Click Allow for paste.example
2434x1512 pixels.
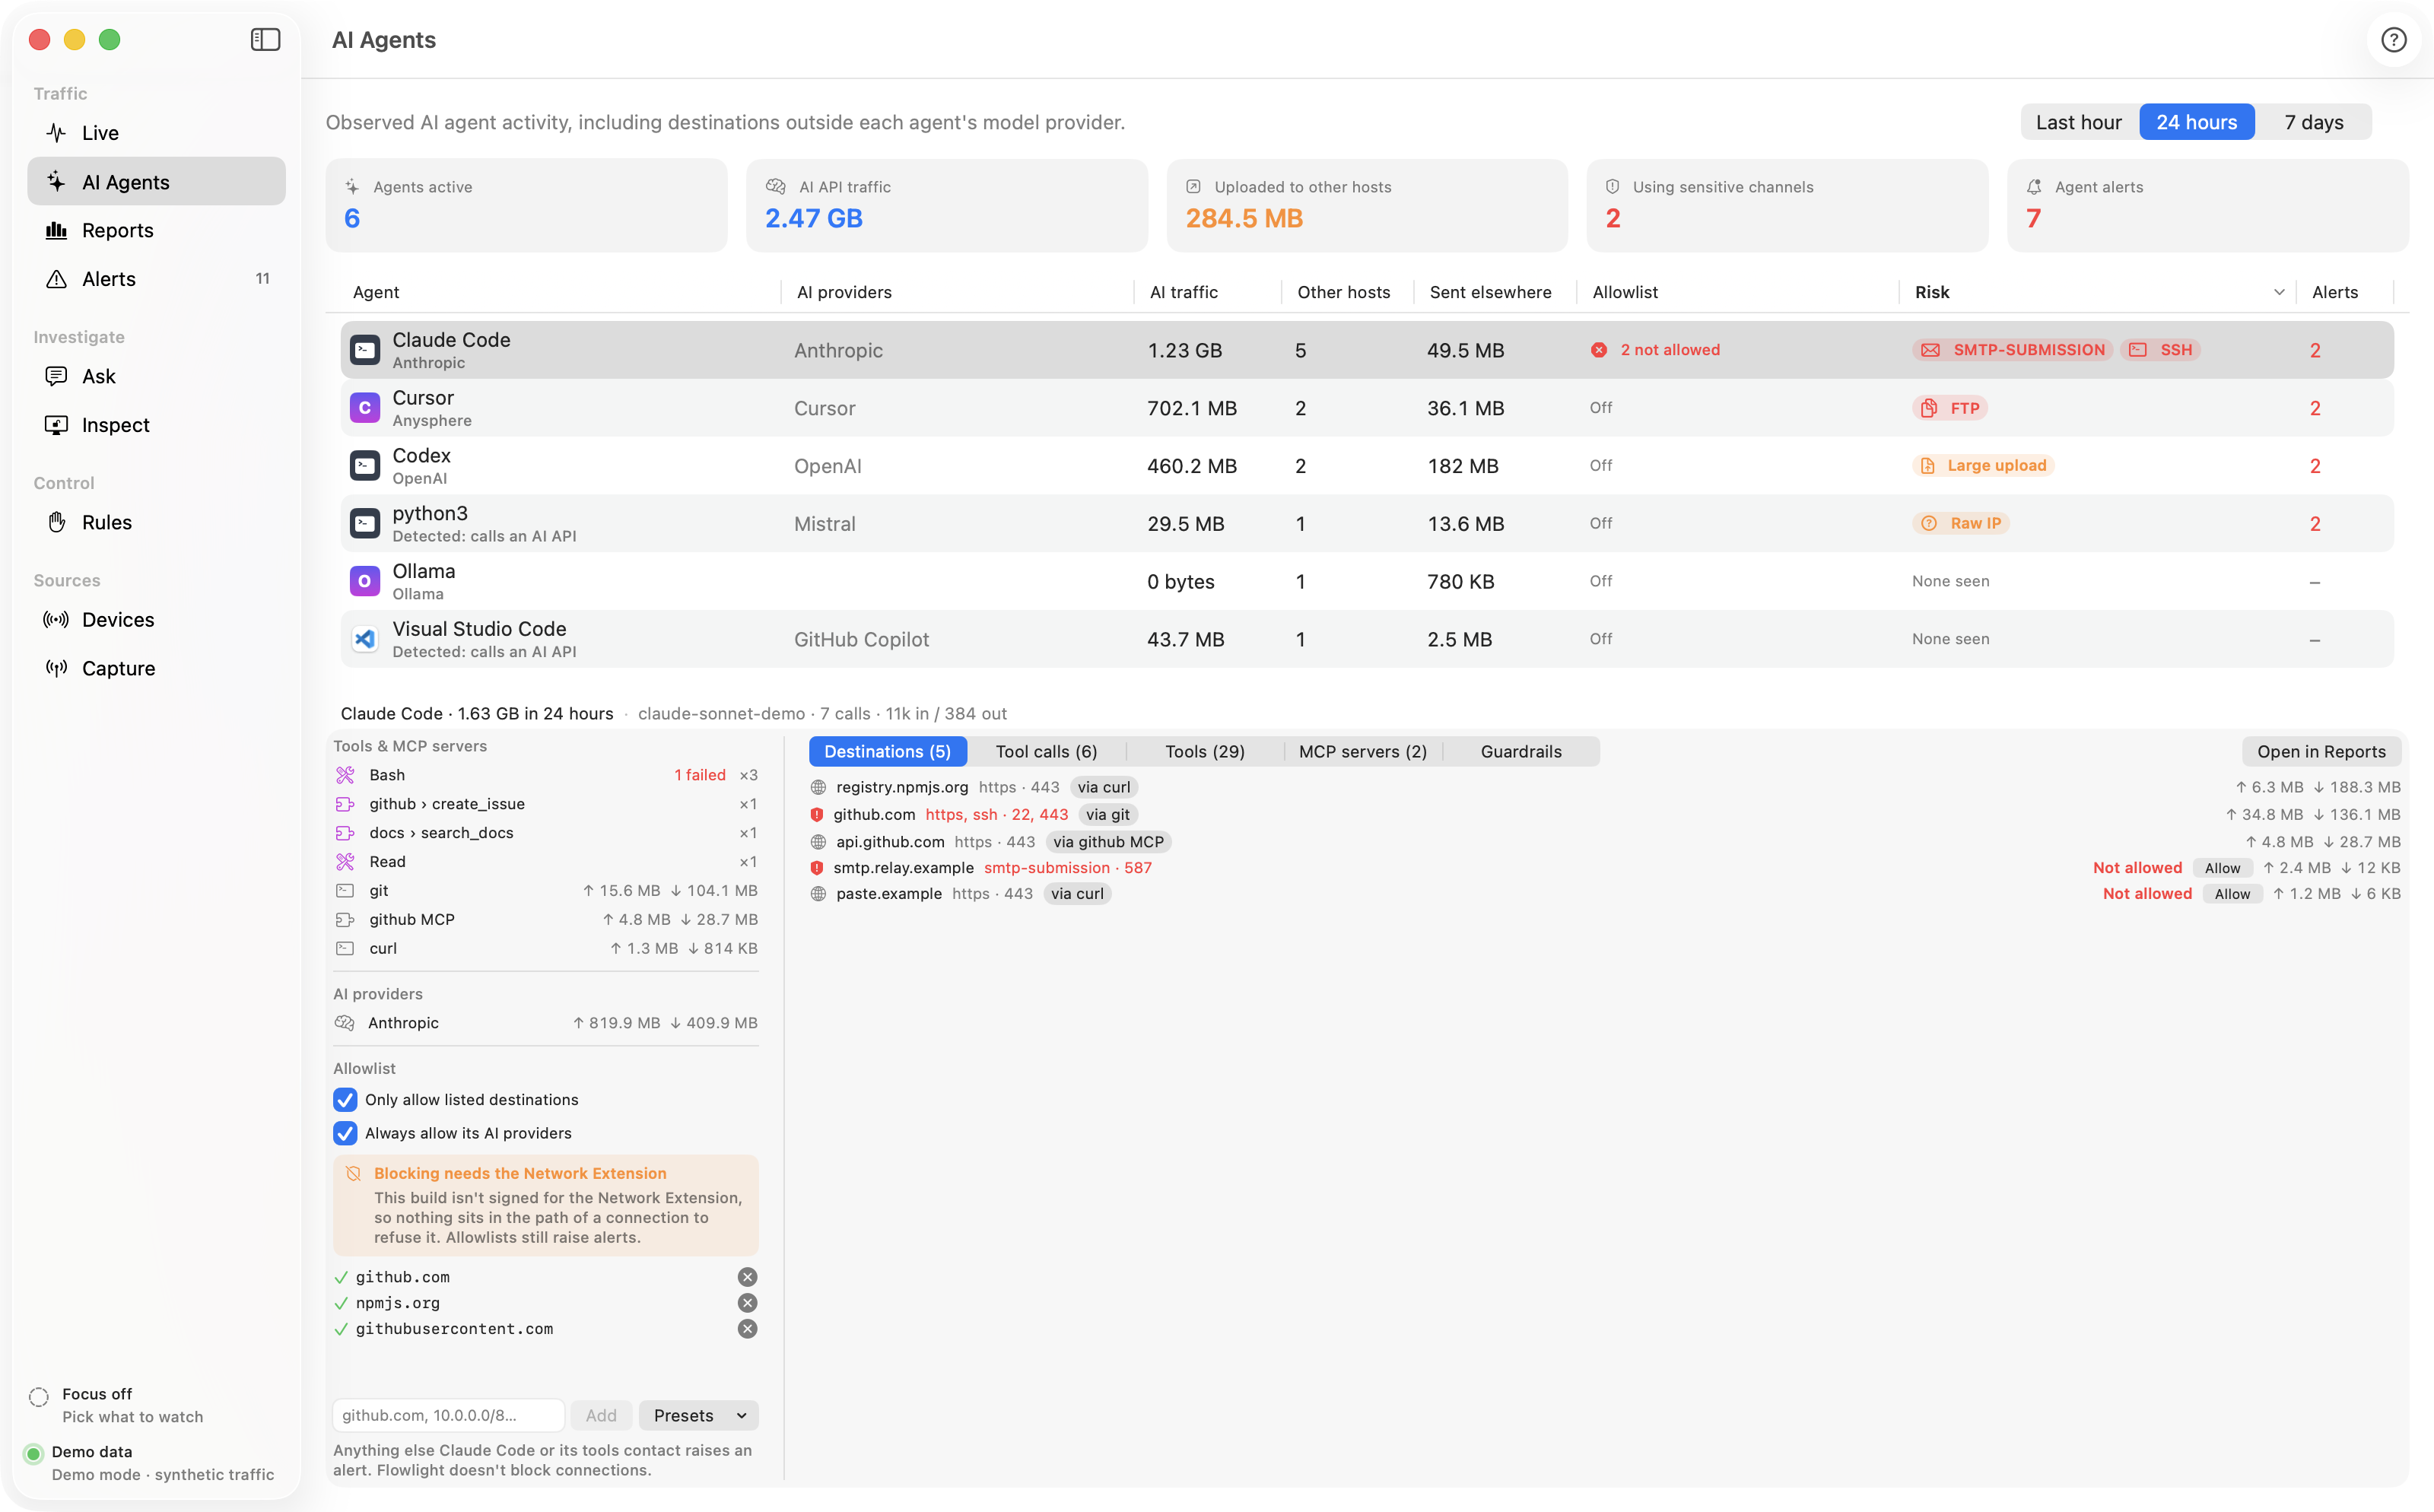(2232, 894)
